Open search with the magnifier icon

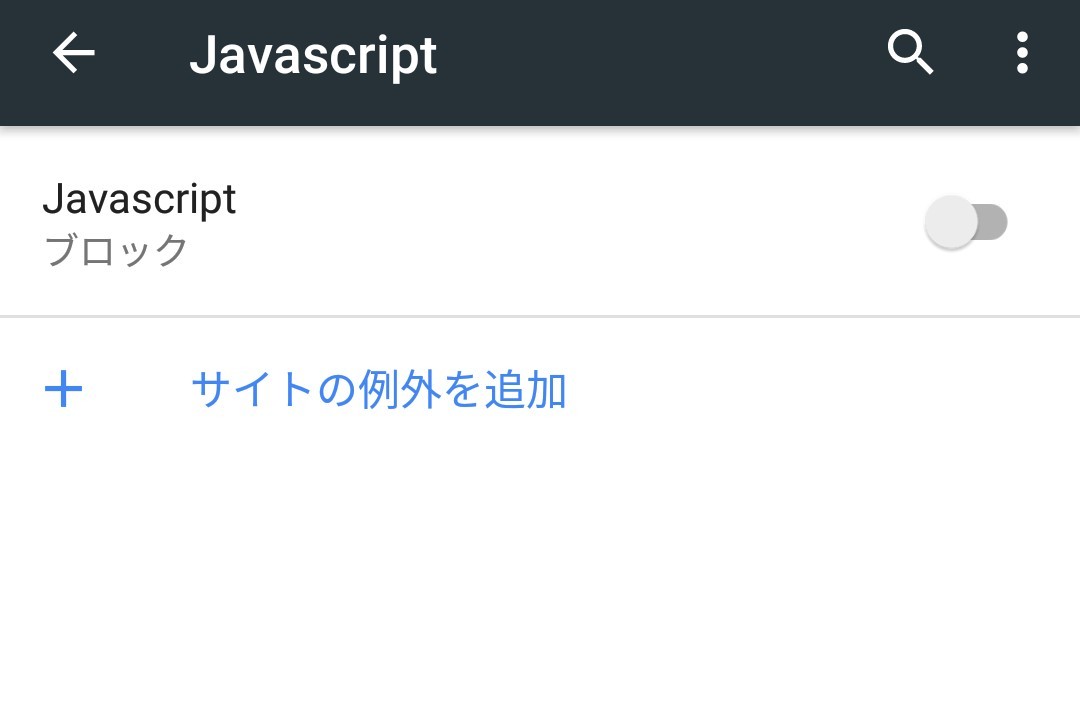tap(910, 53)
